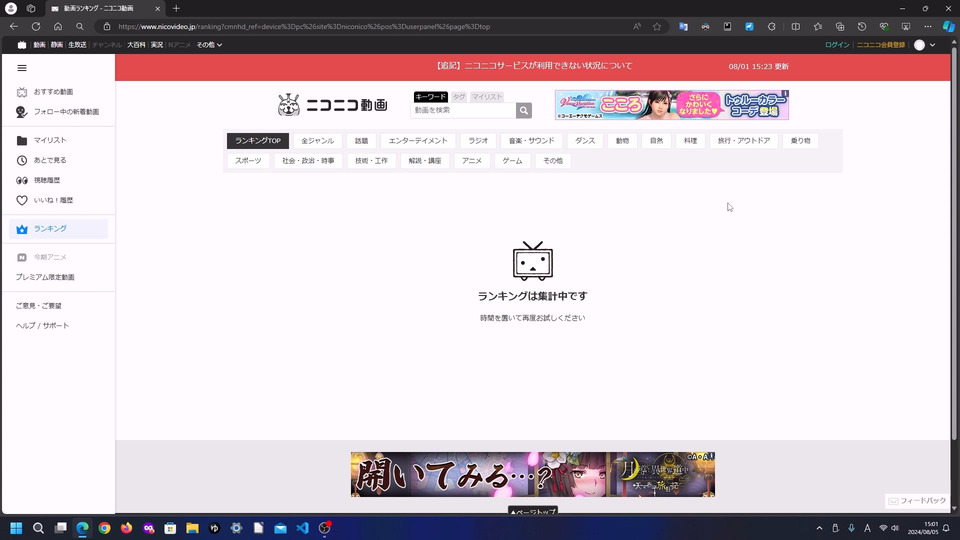Open フォロー中の新着動画 in the sidebar
Screen dimensions: 960x540
58,112
